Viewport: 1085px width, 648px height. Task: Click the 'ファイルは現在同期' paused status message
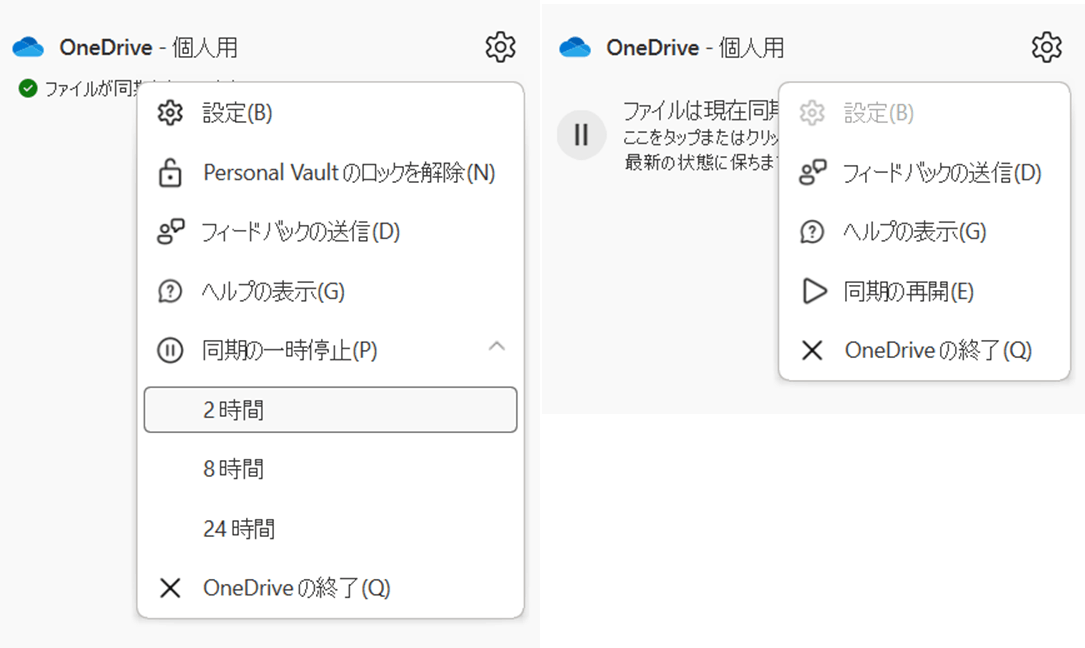click(x=700, y=111)
